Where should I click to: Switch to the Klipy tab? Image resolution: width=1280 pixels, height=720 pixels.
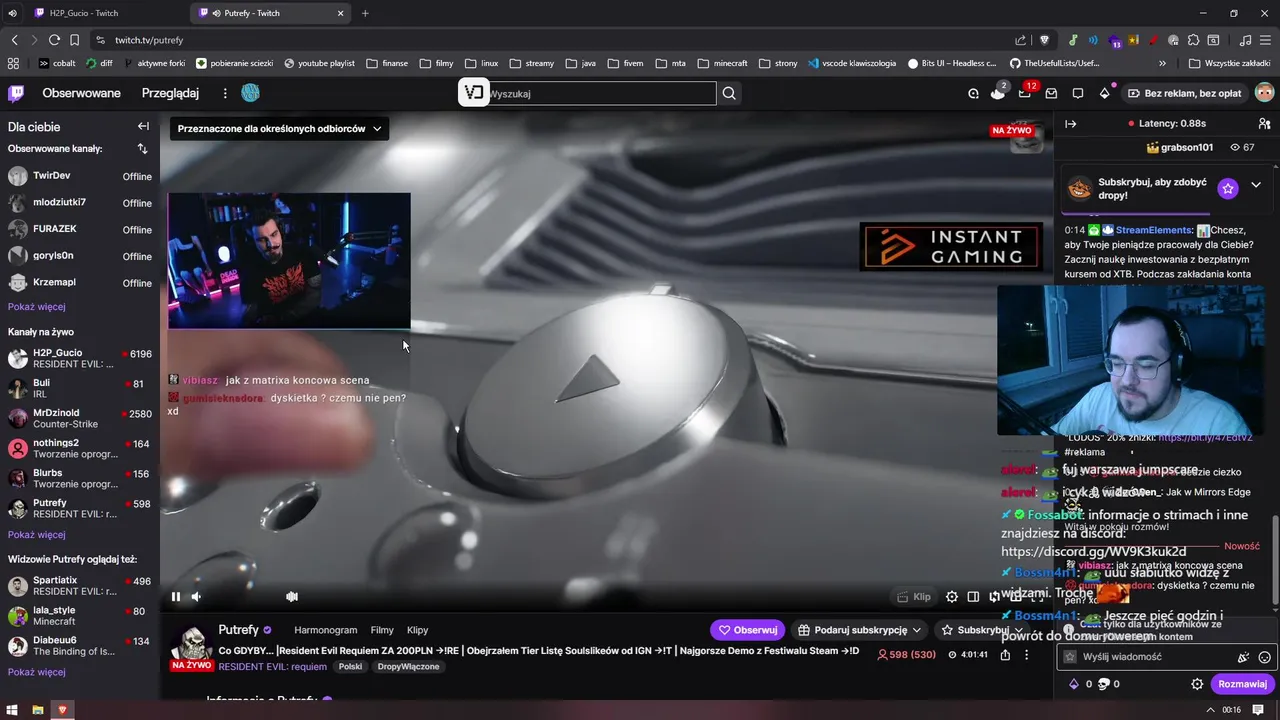click(418, 630)
